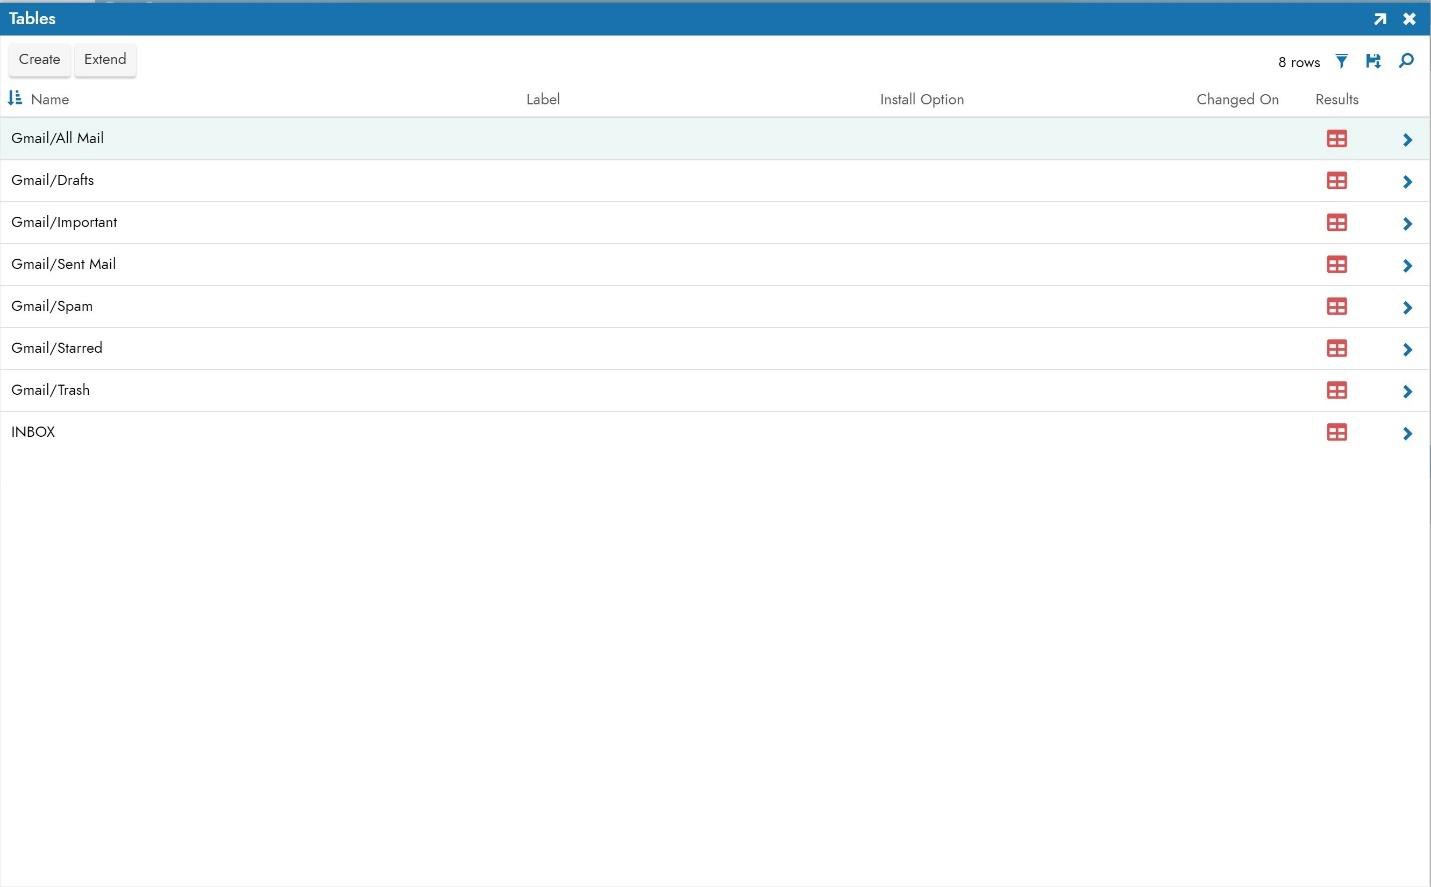Open the filter icon in the toolbar
Screen dimensions: 1431x887
pyautogui.click(x=1341, y=62)
